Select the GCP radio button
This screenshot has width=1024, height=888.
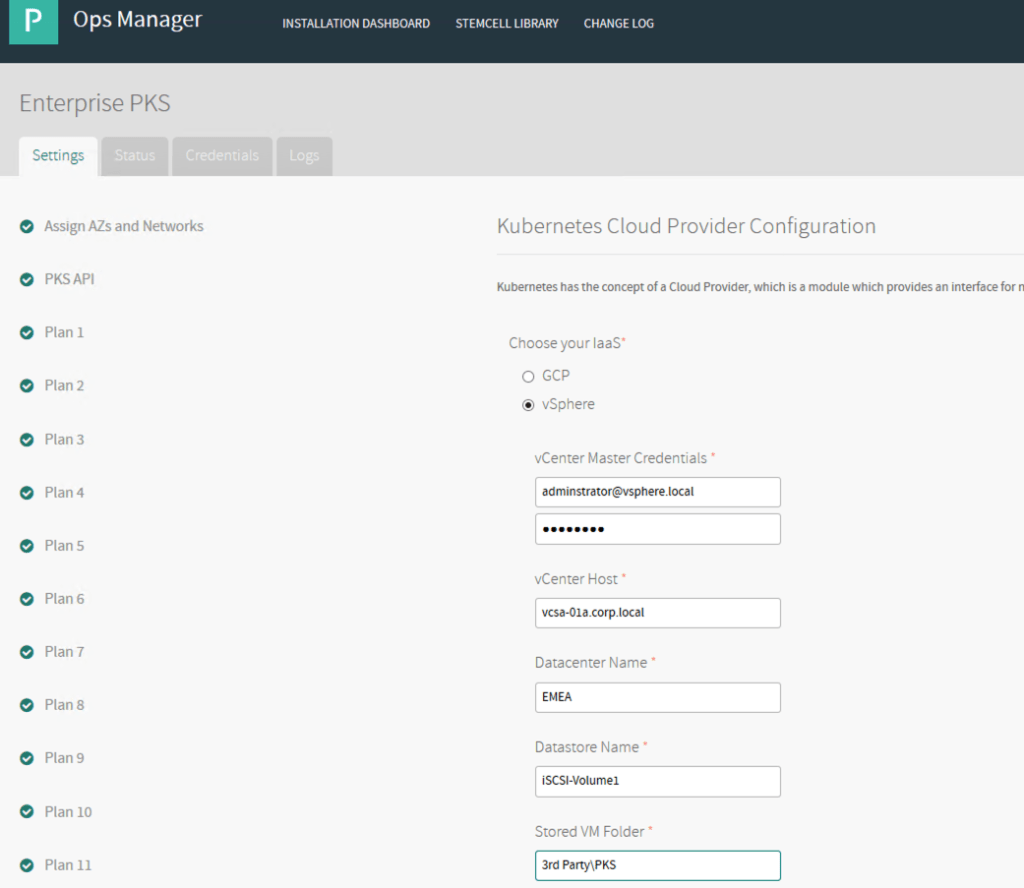click(x=528, y=377)
